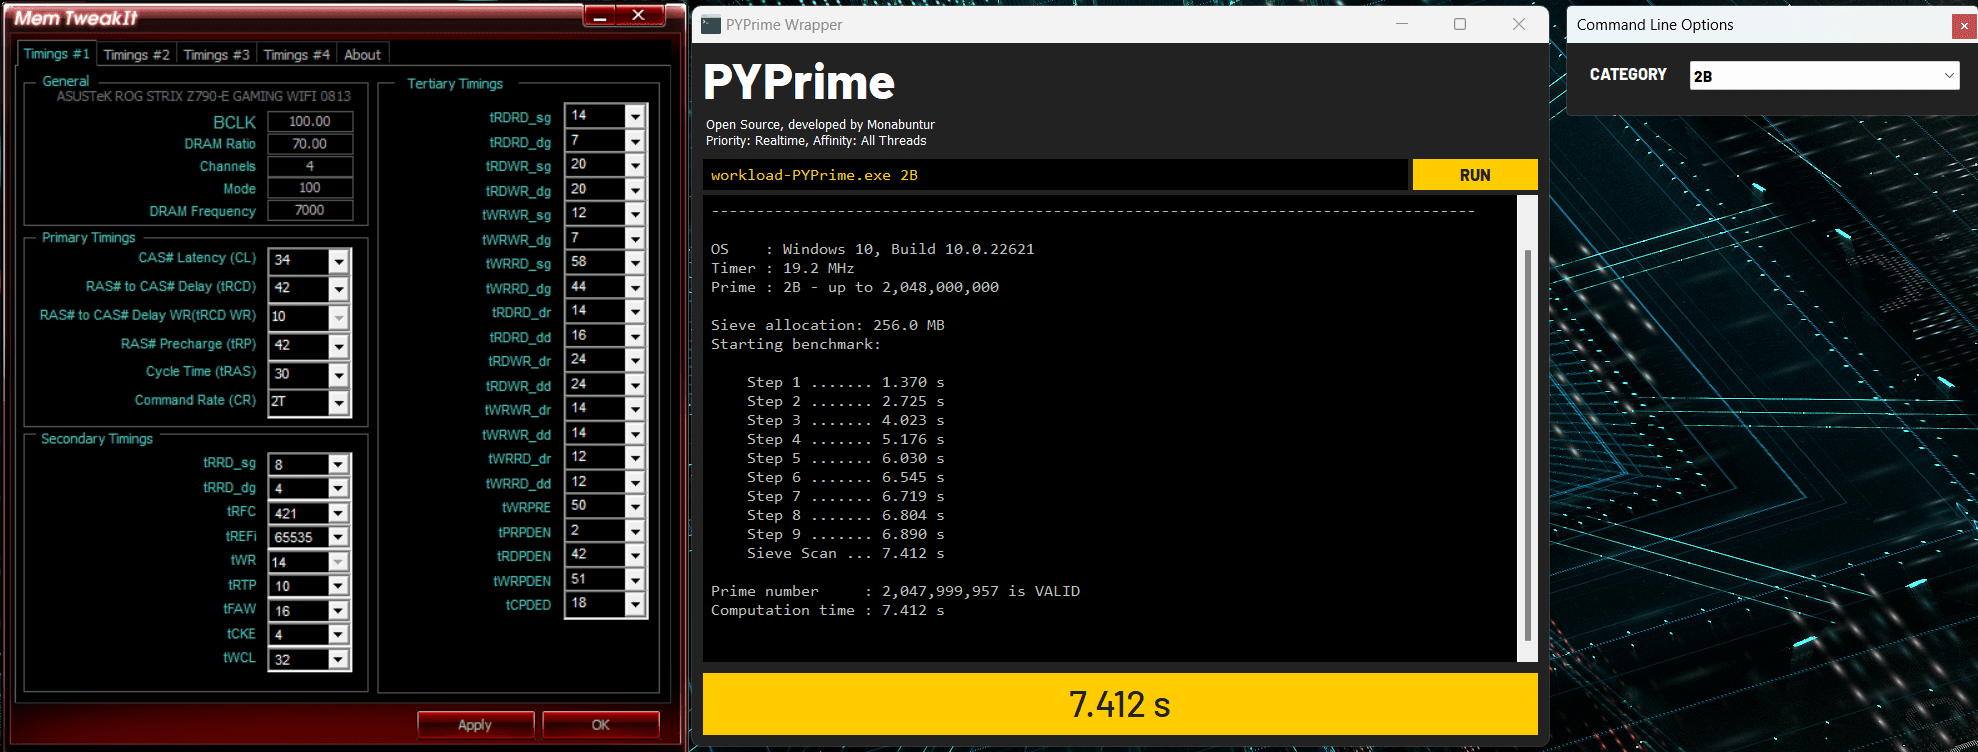The width and height of the screenshot is (1978, 752).
Task: Click the 'Computation time : 7.412 s' line
Action: (827, 611)
